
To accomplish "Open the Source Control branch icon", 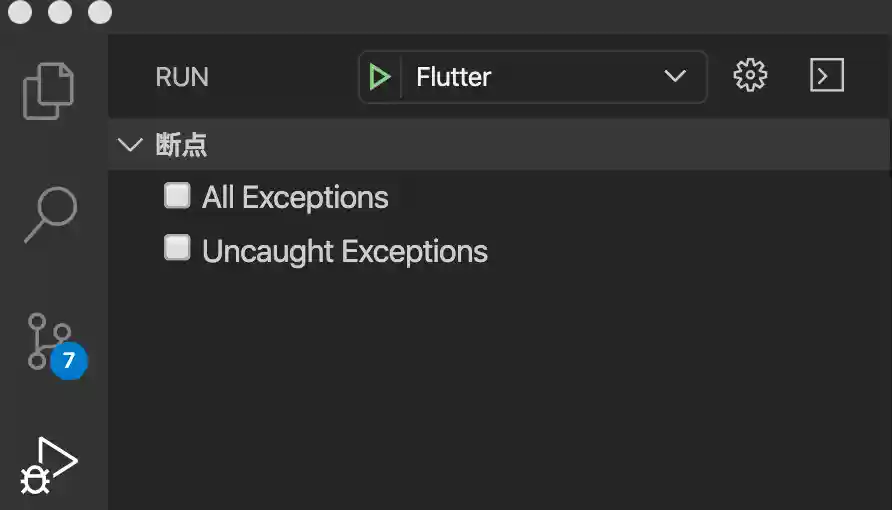I will click(46, 340).
